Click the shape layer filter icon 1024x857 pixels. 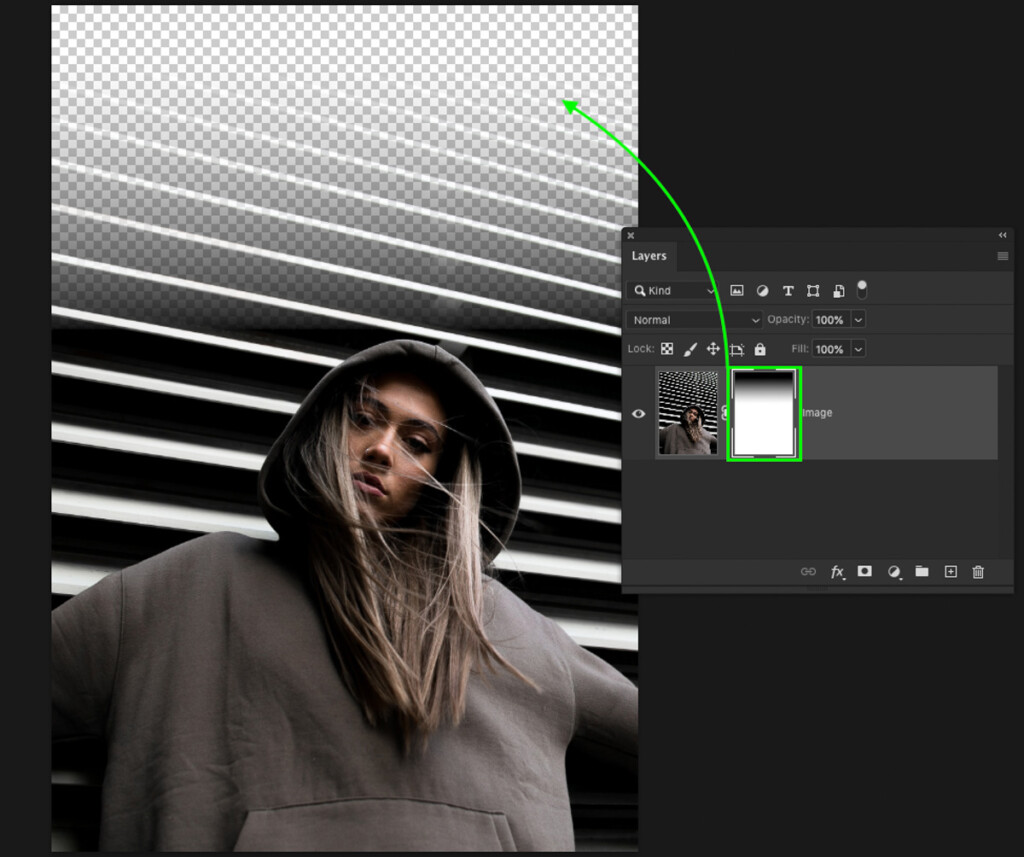click(813, 291)
